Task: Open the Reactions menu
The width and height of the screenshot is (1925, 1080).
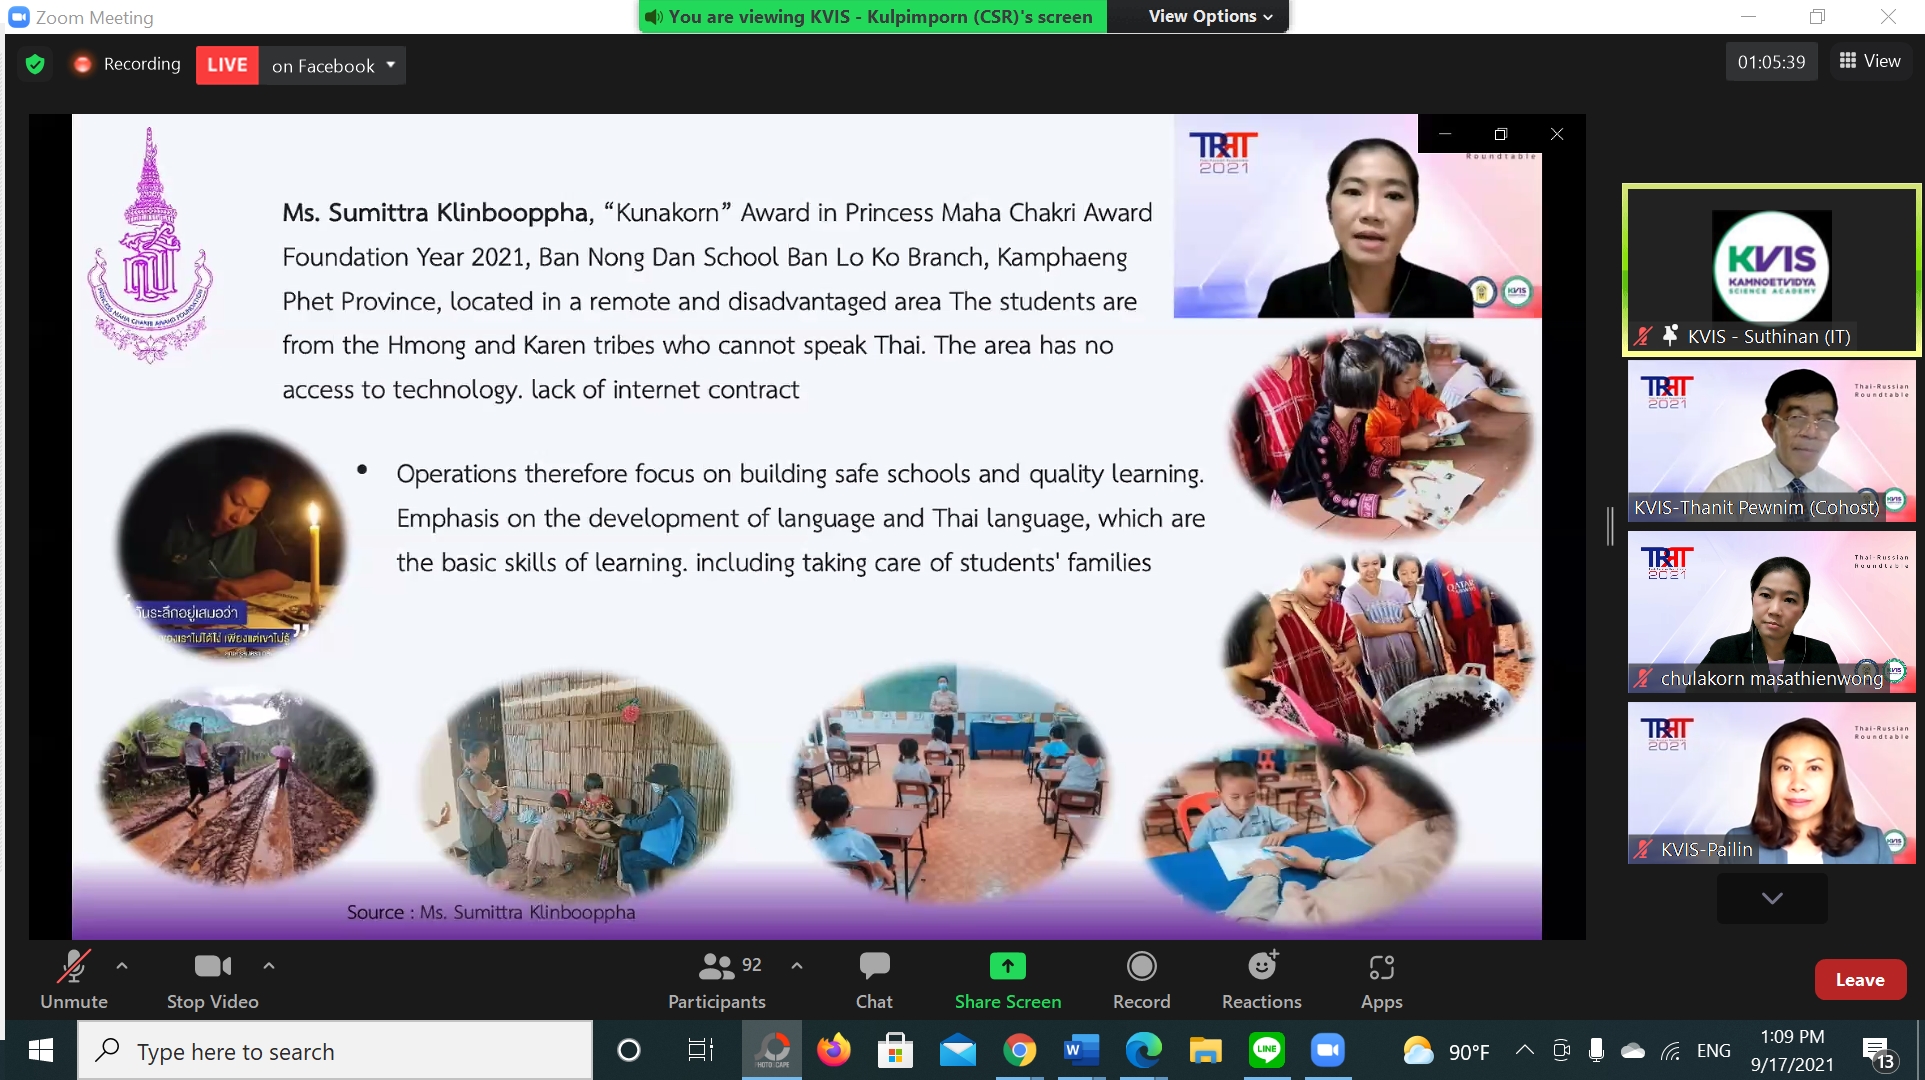Action: pyautogui.click(x=1262, y=980)
